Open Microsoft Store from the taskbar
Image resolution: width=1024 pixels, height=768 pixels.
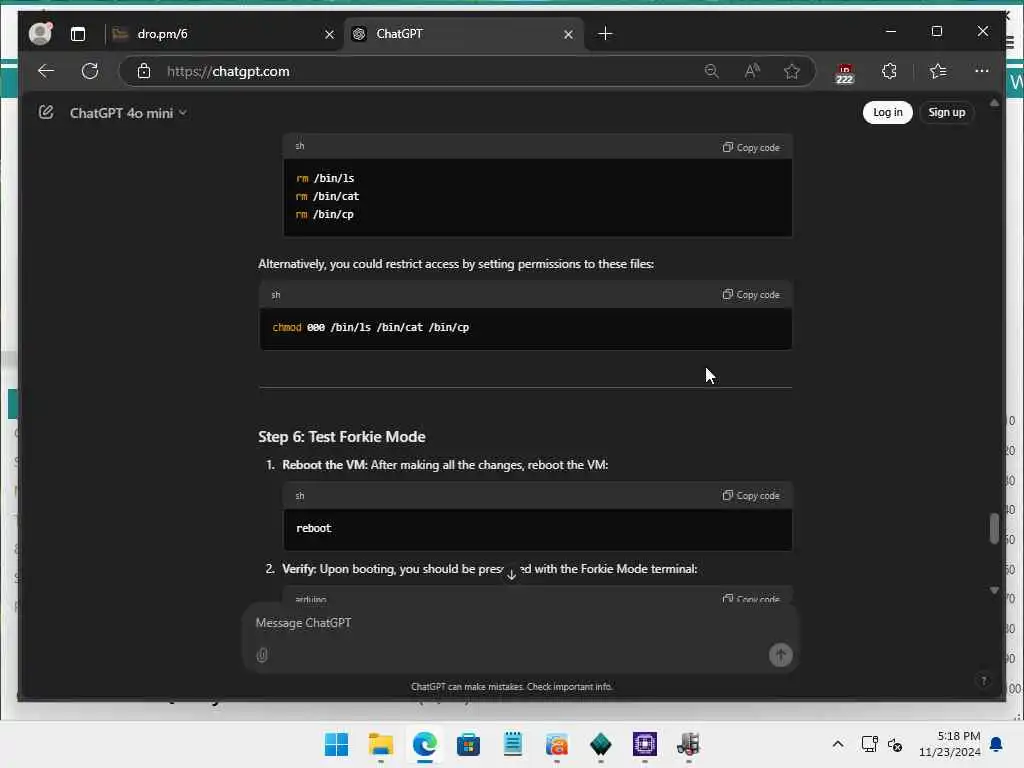[468, 744]
